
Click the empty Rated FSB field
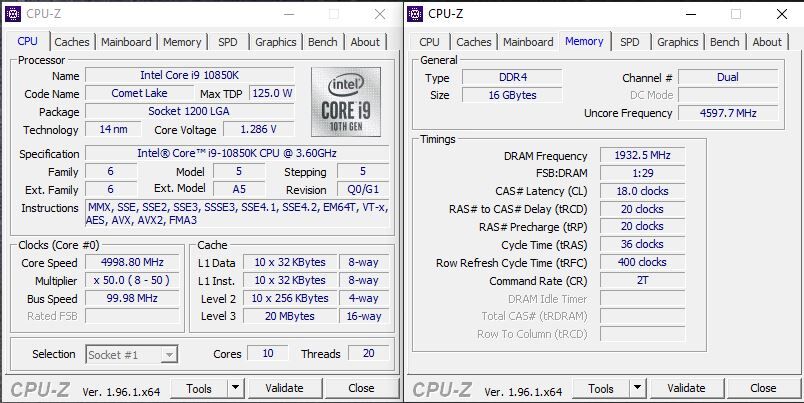(132, 316)
